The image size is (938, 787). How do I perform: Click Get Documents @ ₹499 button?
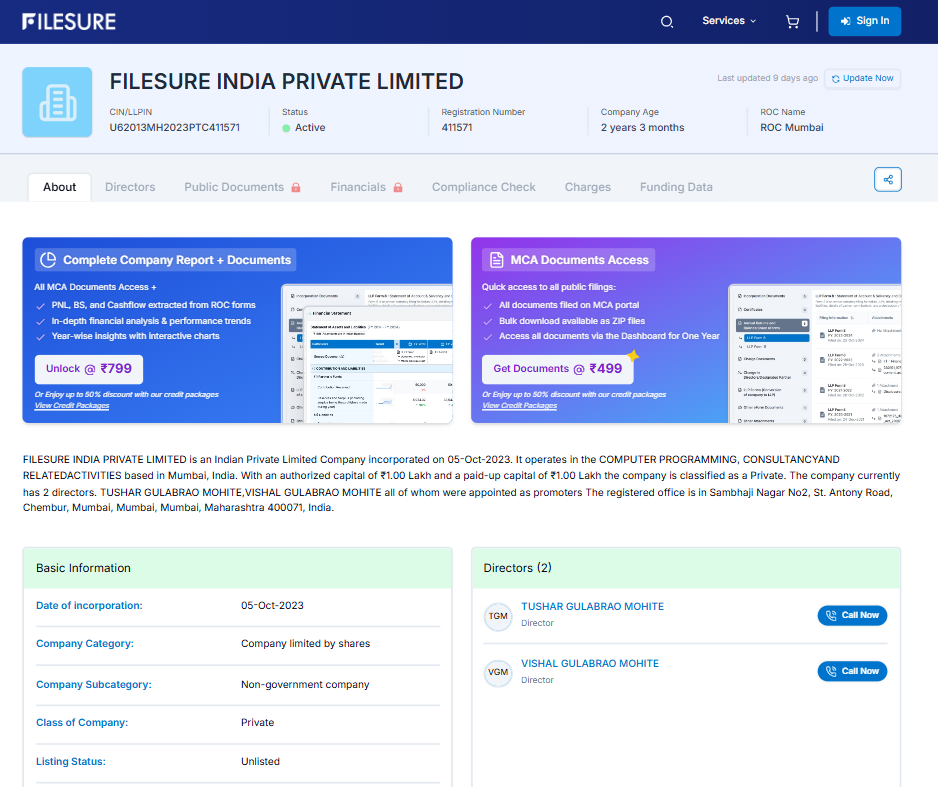coord(557,369)
